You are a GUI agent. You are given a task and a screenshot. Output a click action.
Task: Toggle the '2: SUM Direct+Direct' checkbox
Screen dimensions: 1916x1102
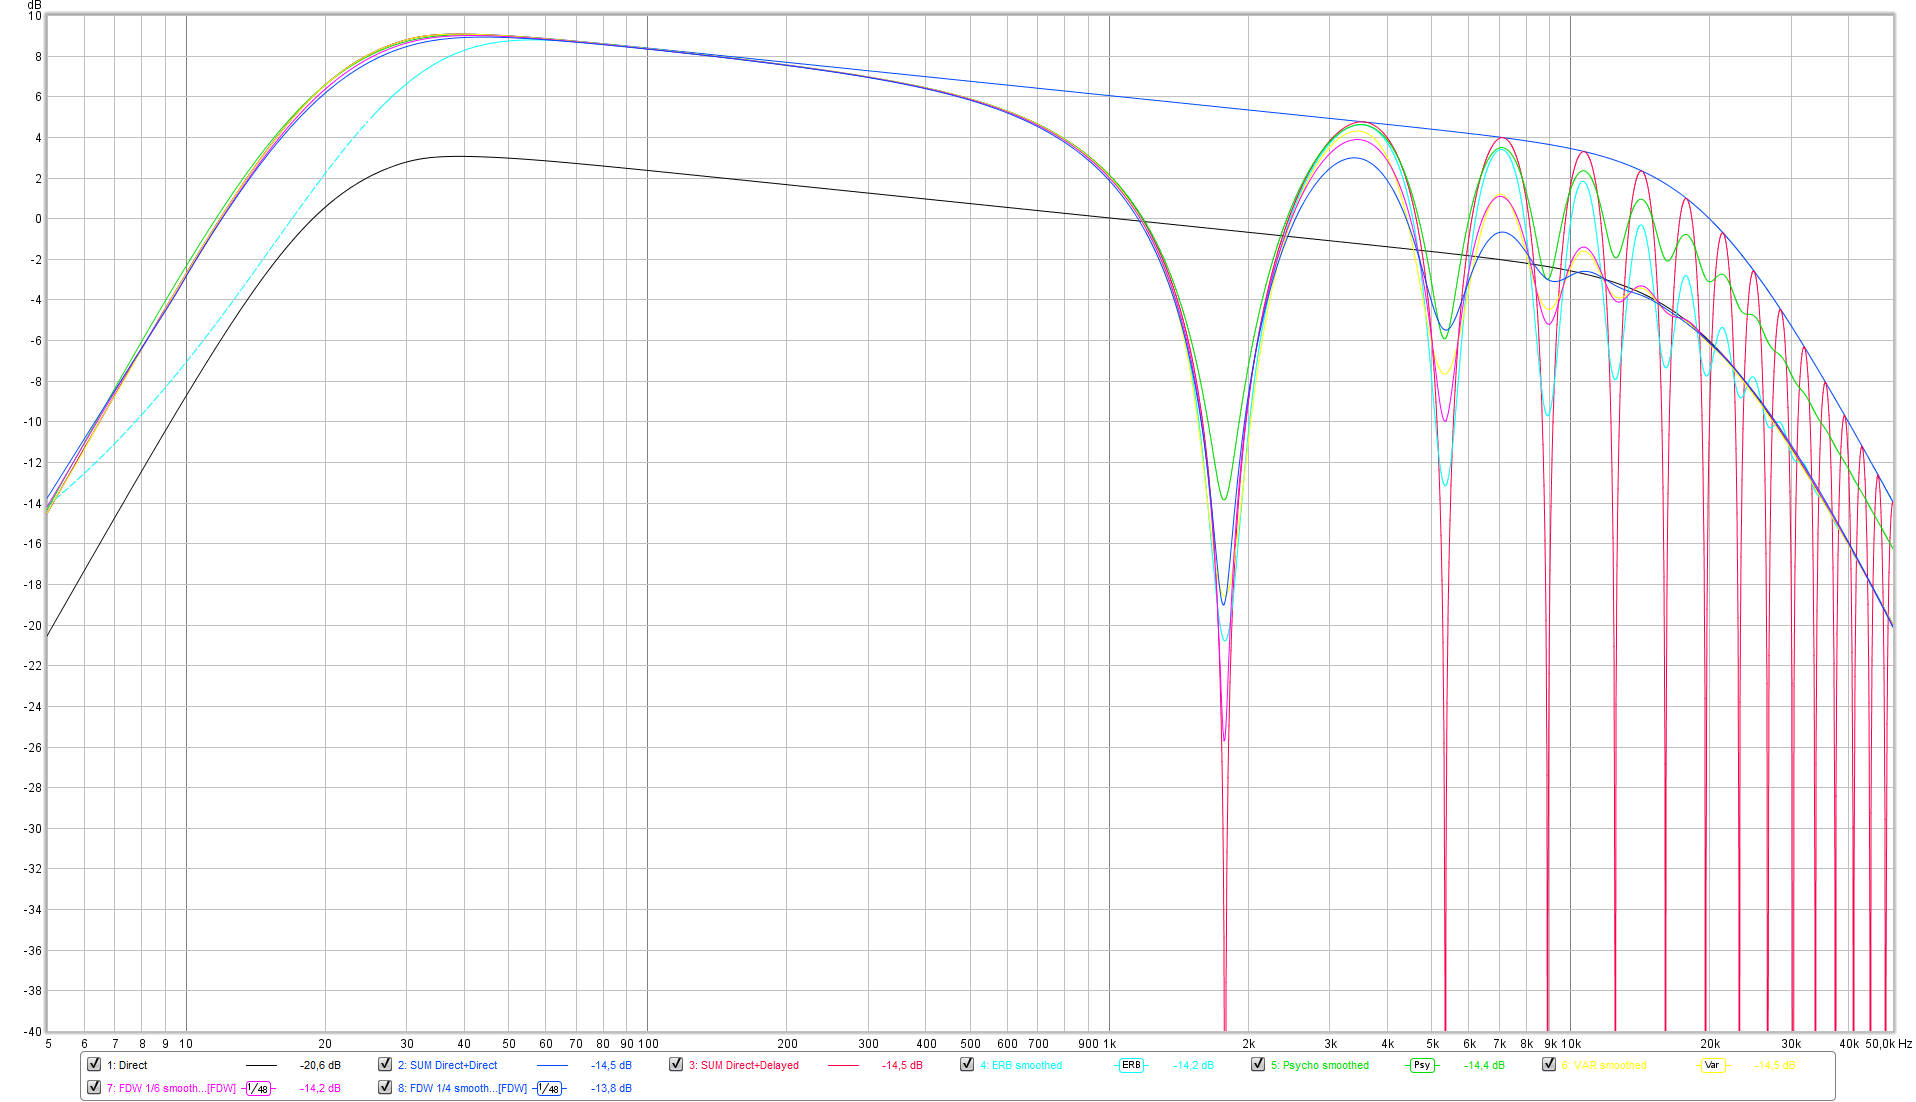[385, 1064]
